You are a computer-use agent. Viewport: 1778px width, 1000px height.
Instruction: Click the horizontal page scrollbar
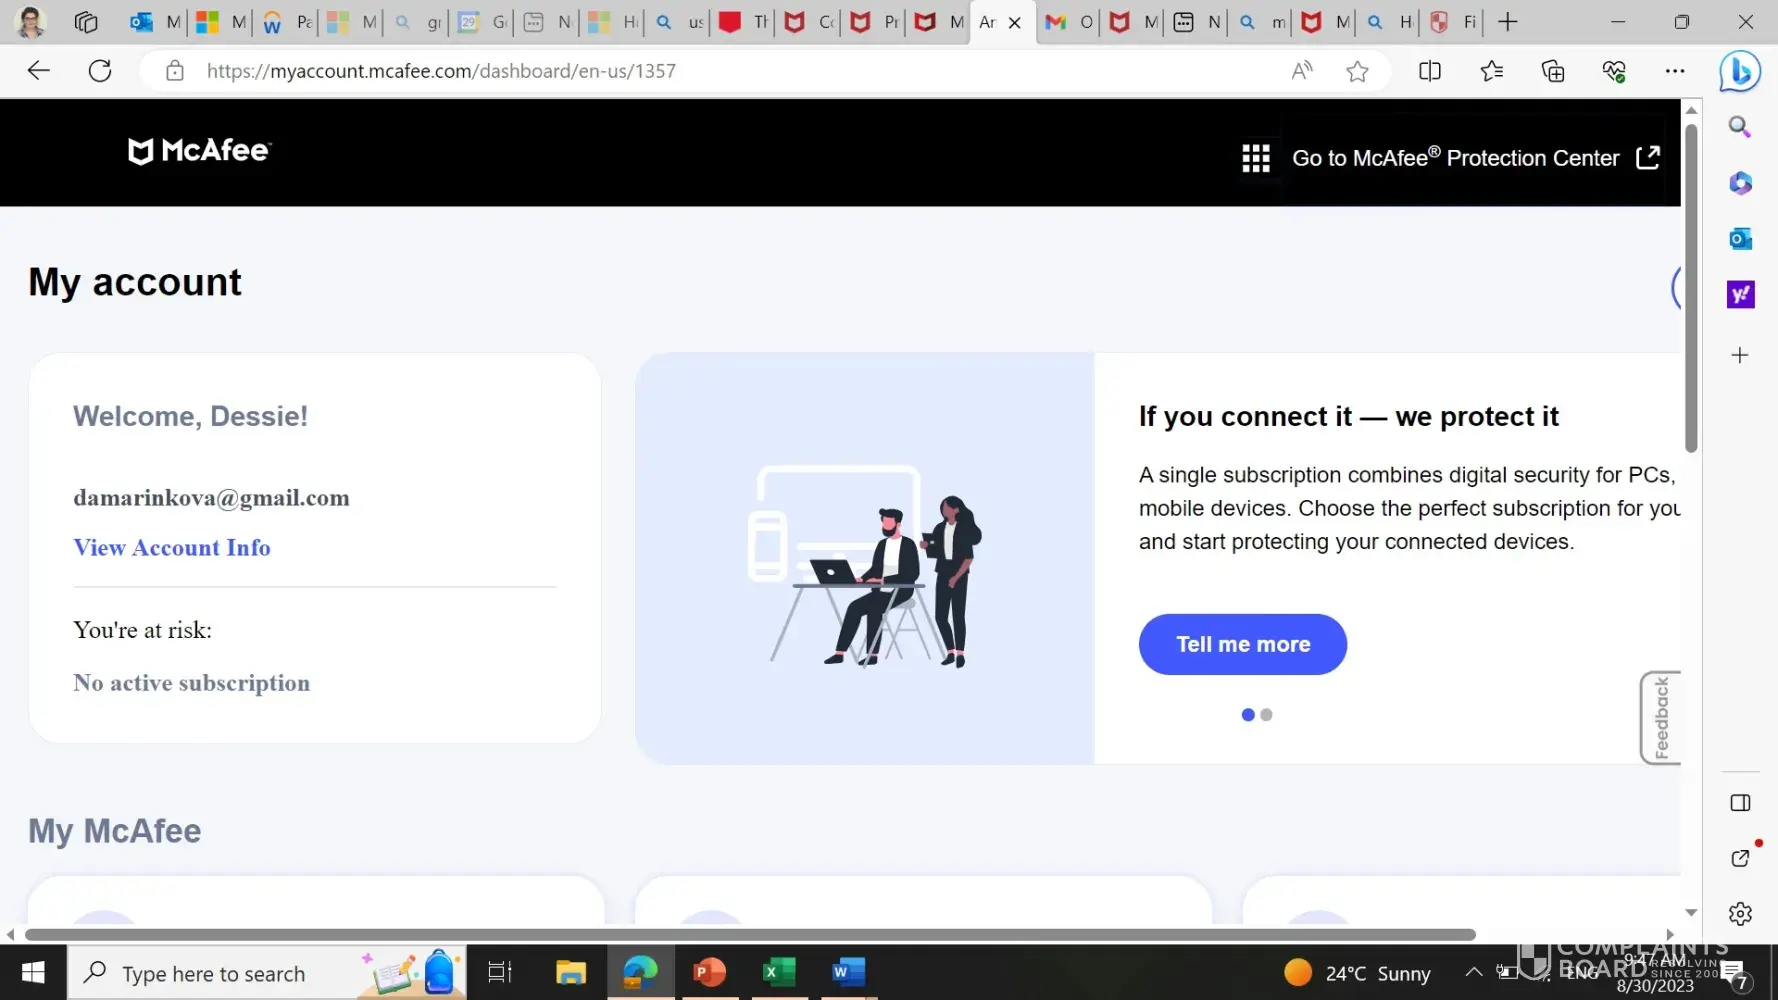tap(750, 935)
